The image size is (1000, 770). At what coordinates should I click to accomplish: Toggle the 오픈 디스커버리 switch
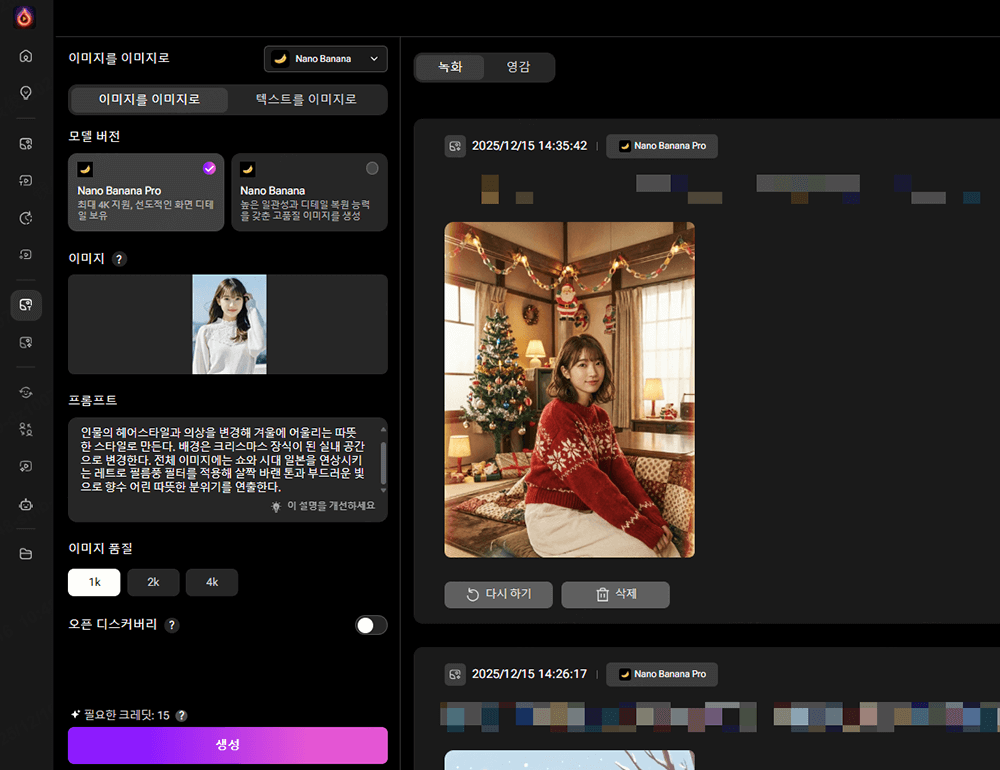coord(371,625)
